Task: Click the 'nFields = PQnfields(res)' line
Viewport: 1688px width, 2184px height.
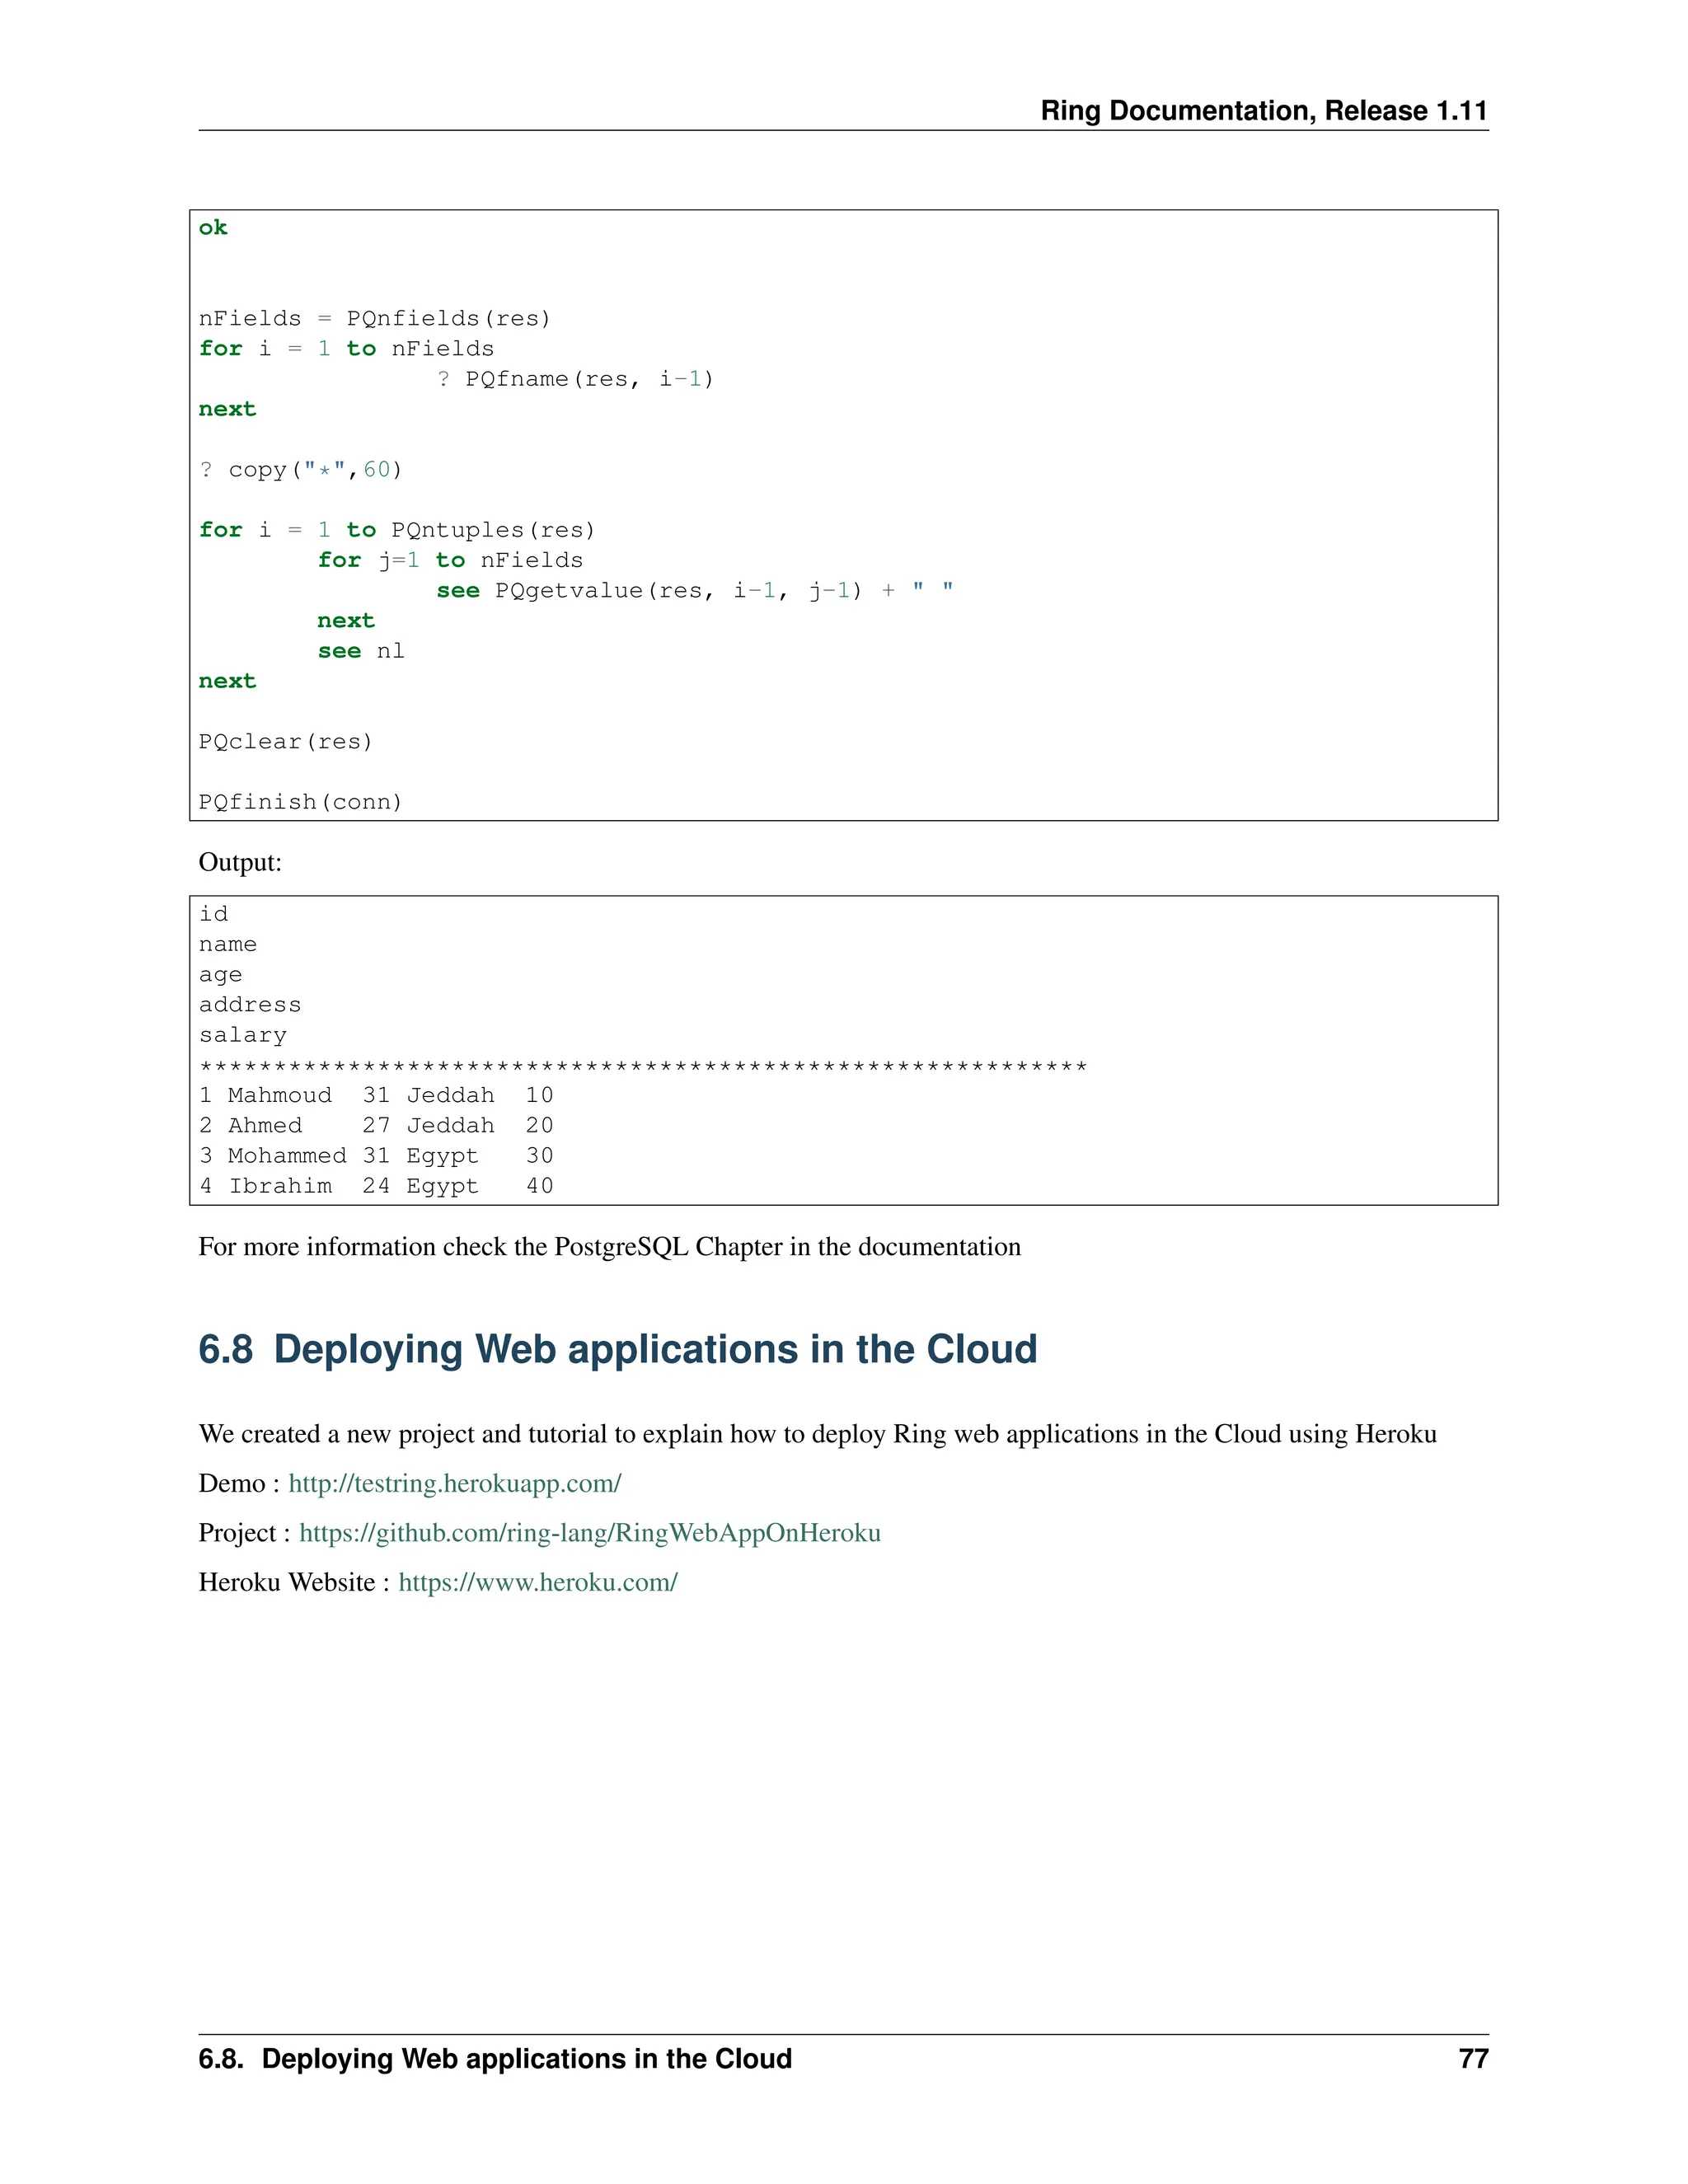Action: pos(374,319)
